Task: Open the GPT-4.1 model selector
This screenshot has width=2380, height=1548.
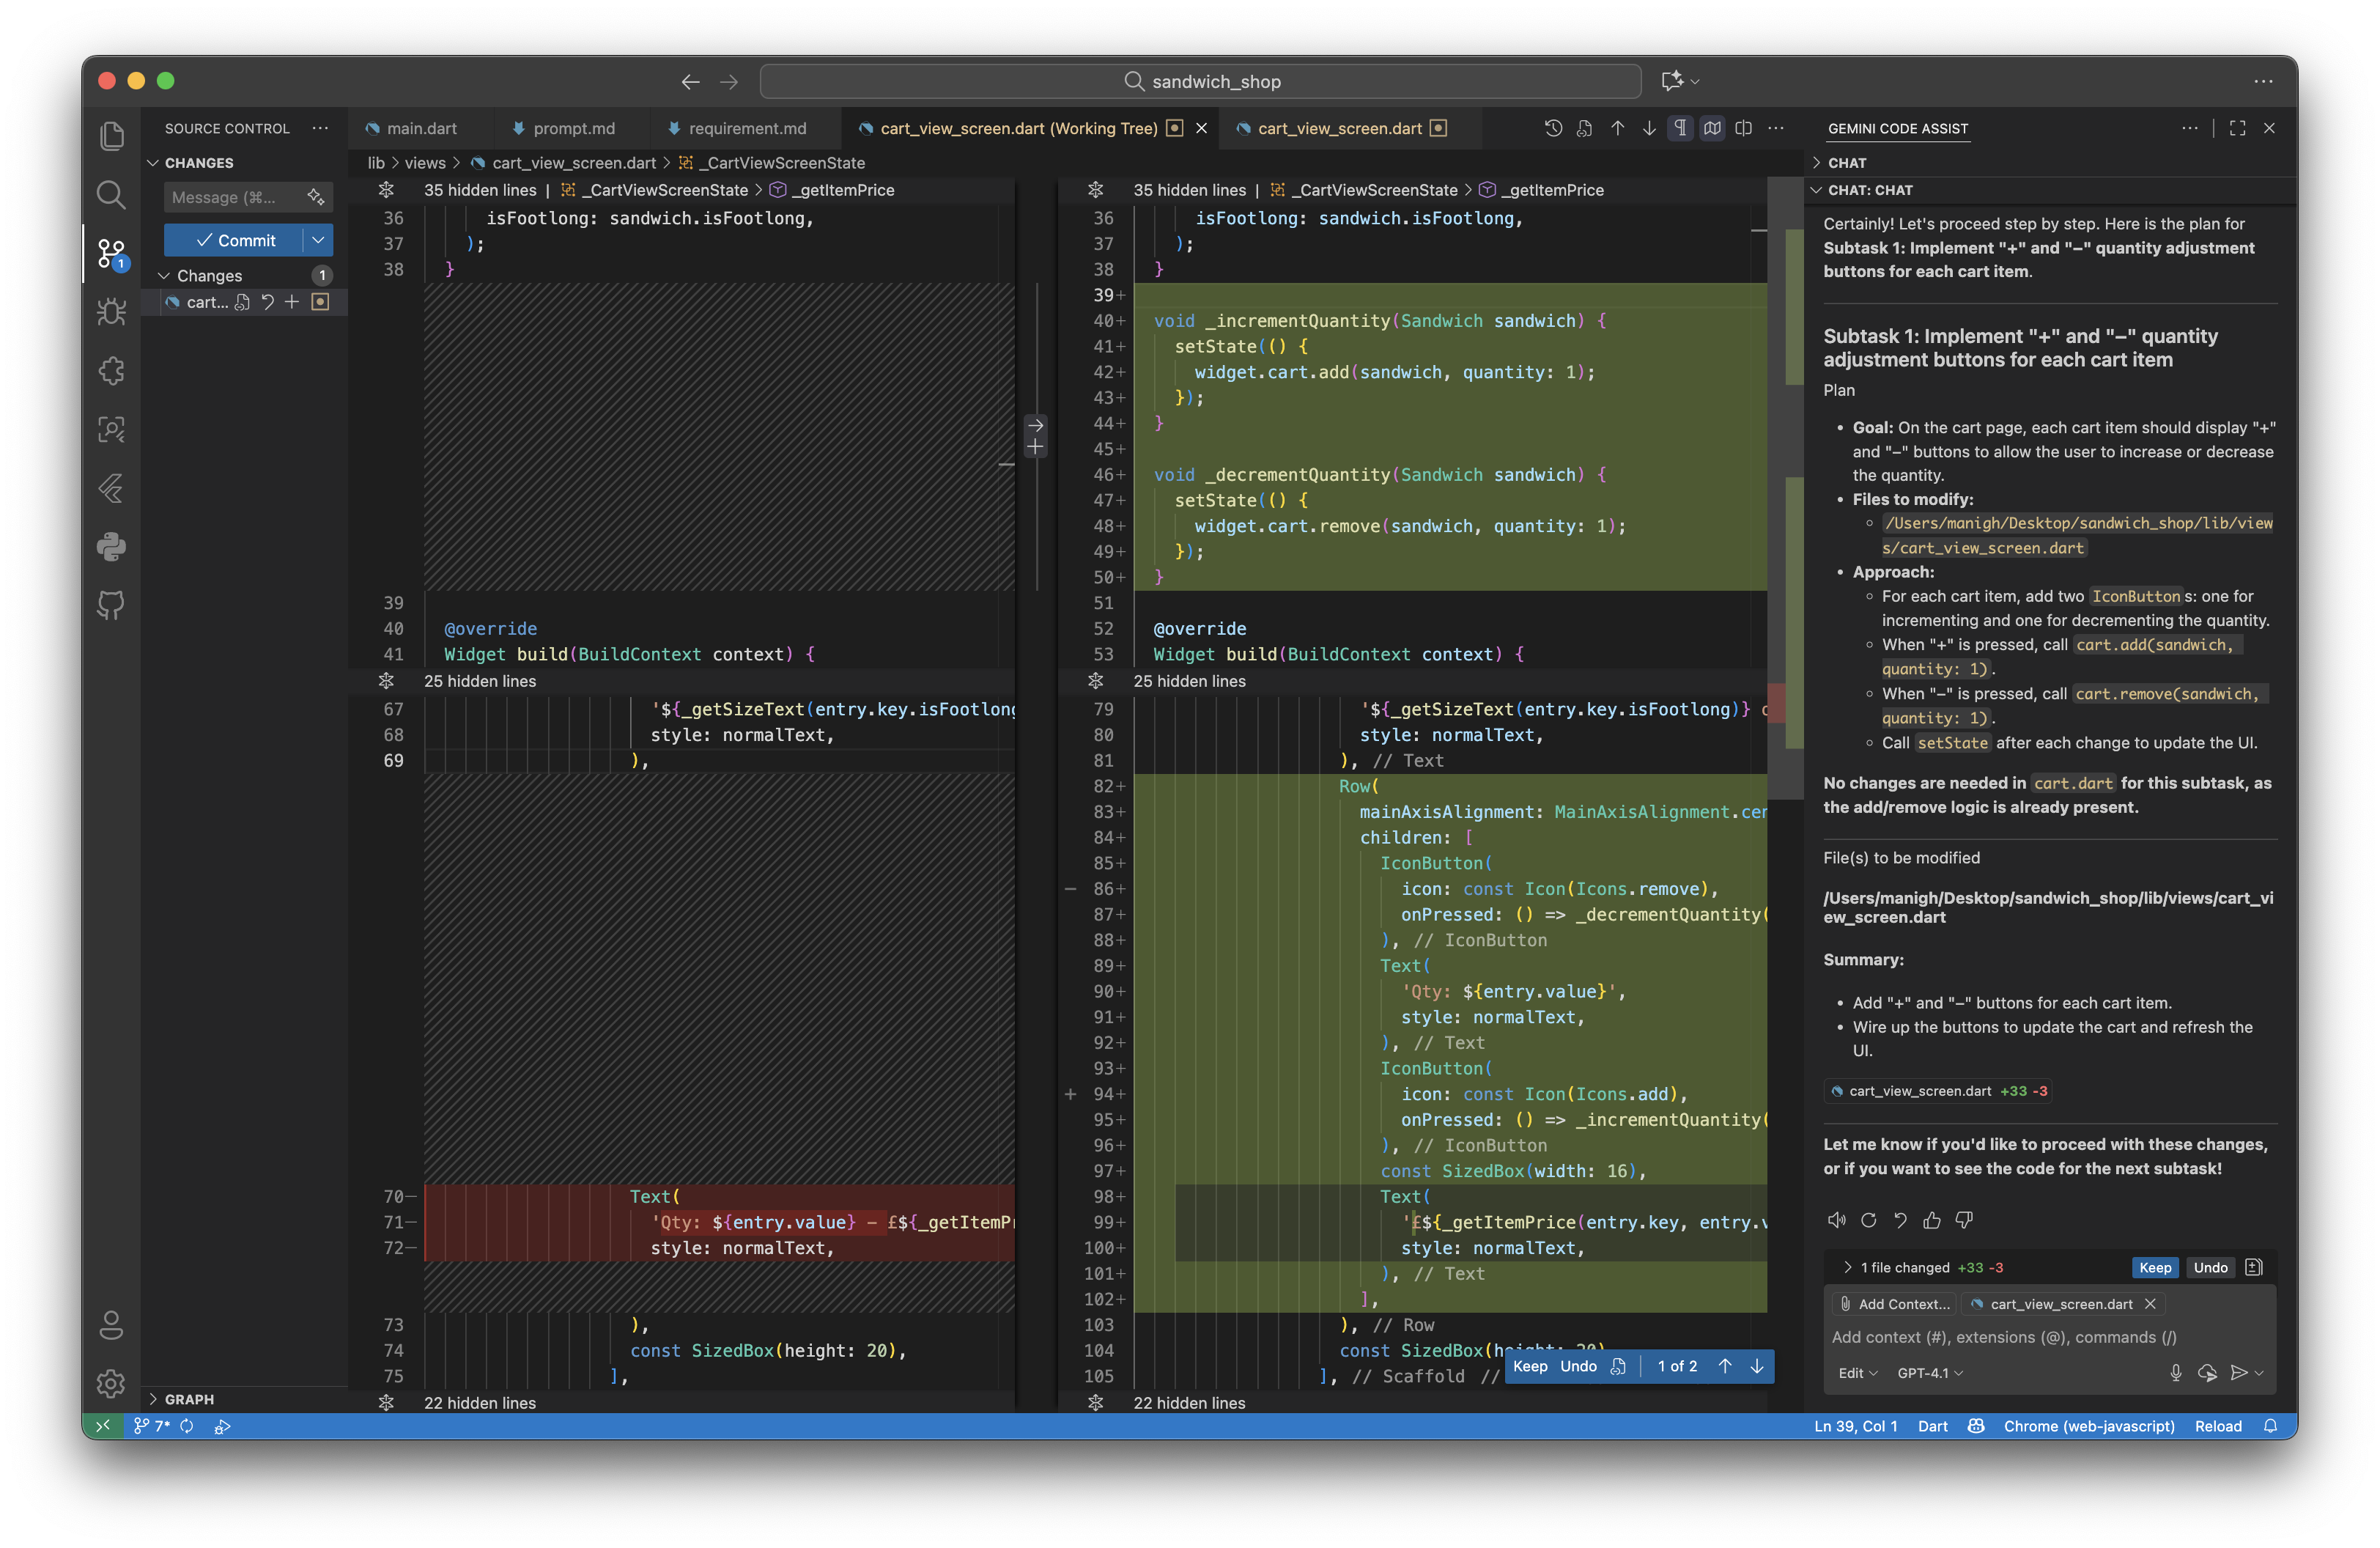Action: [1929, 1373]
